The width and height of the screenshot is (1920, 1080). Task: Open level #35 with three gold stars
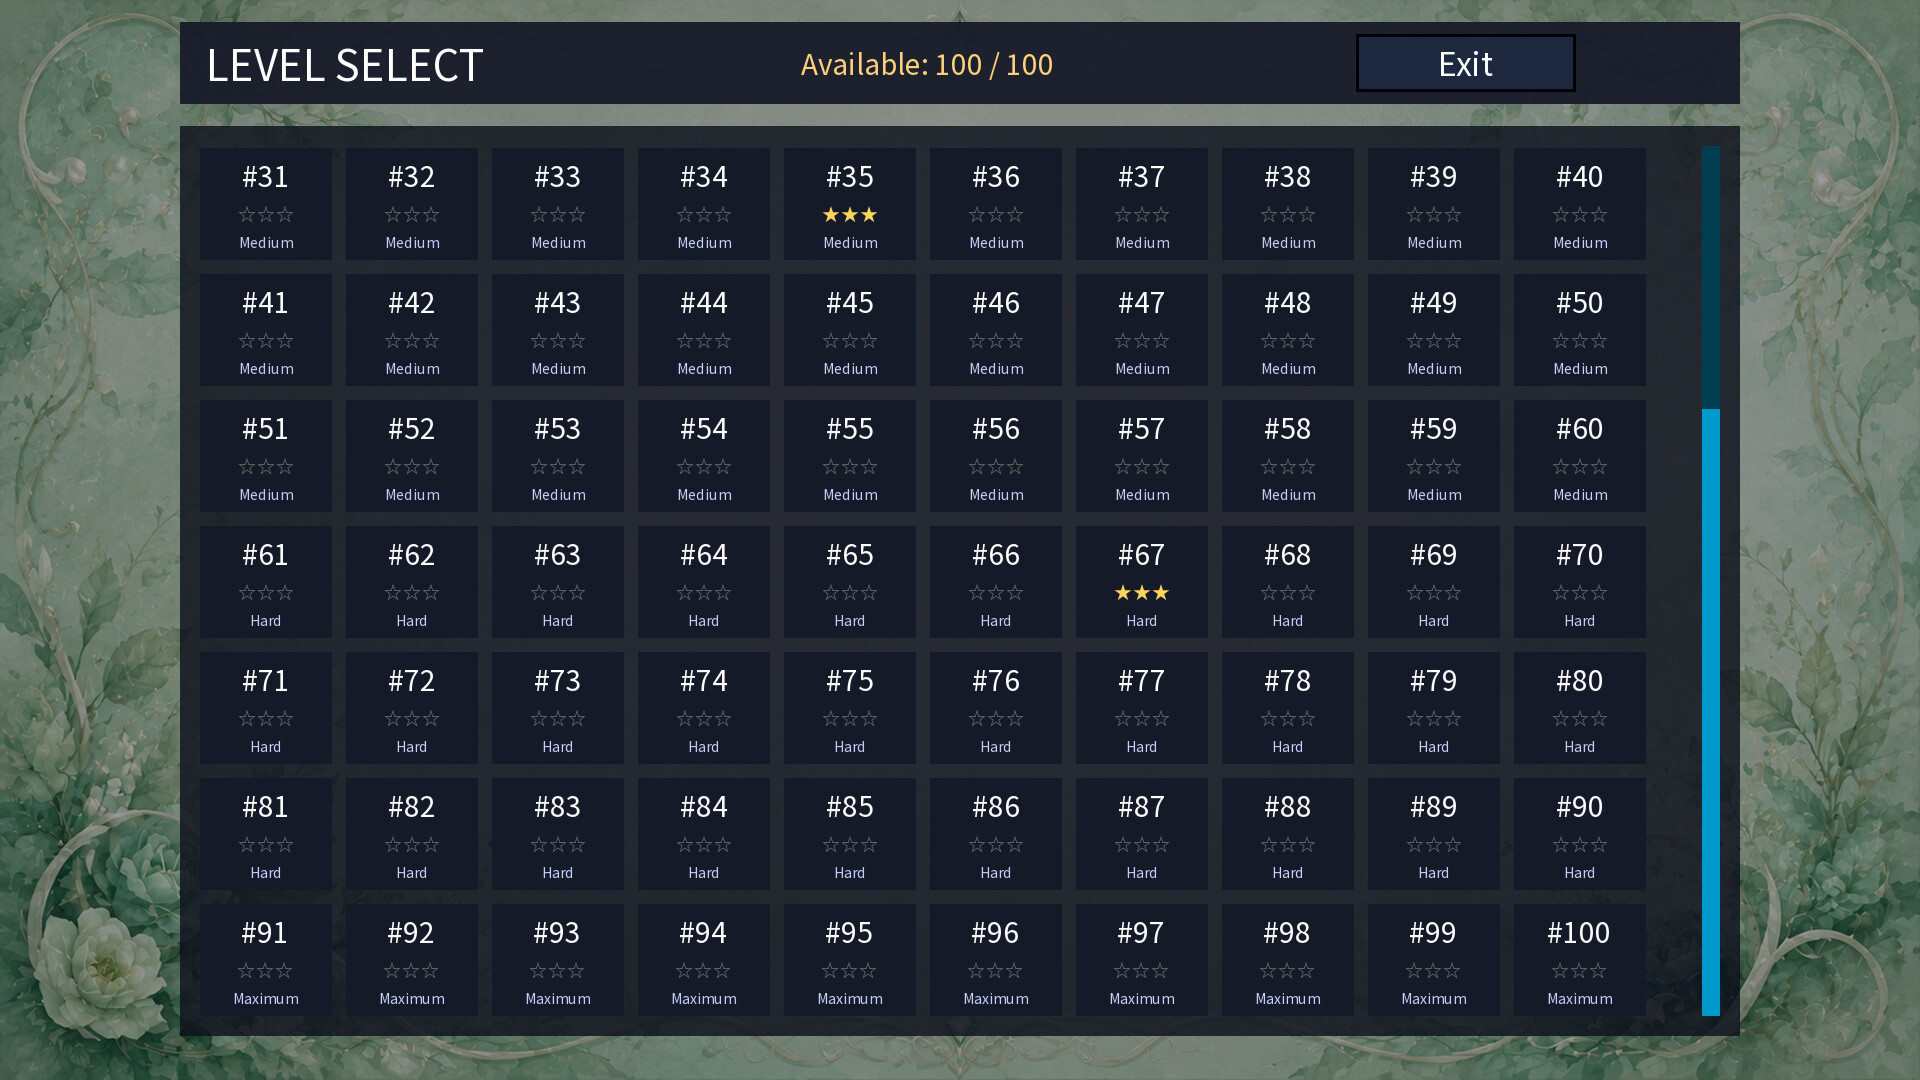pyautogui.click(x=850, y=204)
